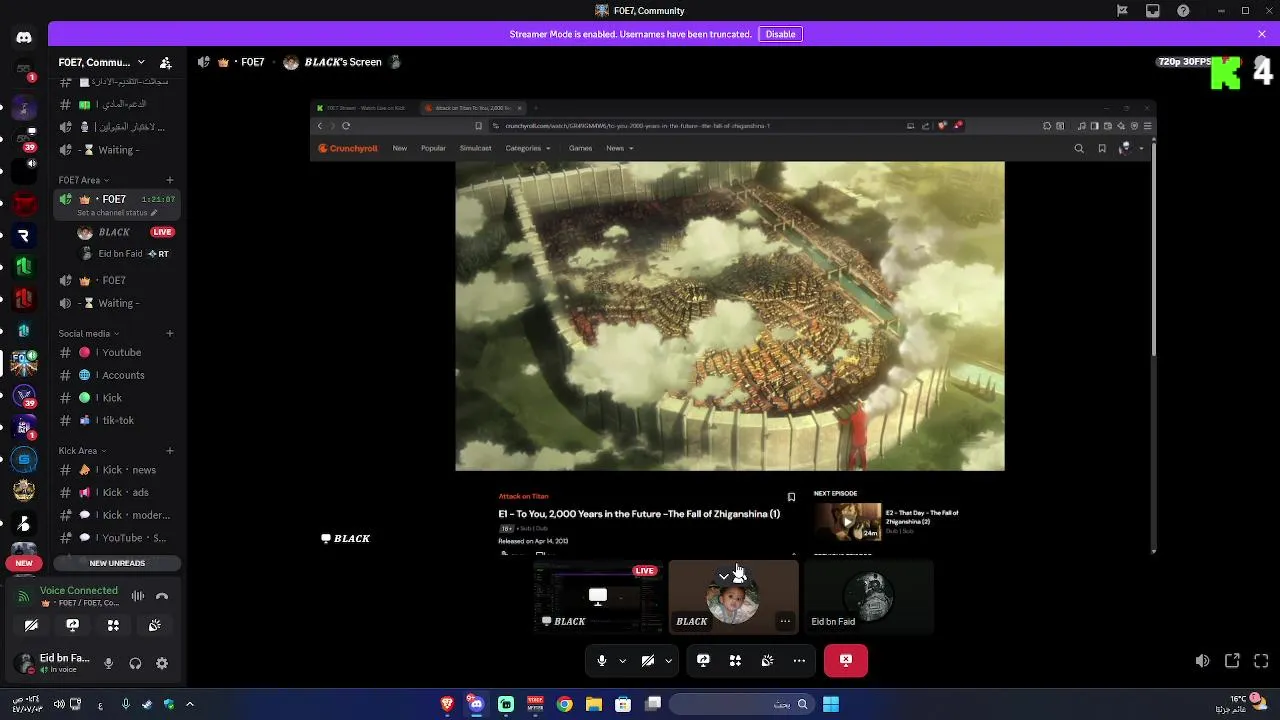This screenshot has height=720, width=1280.
Task: Collapse participants with the down chevron
Action: click(x=724, y=576)
